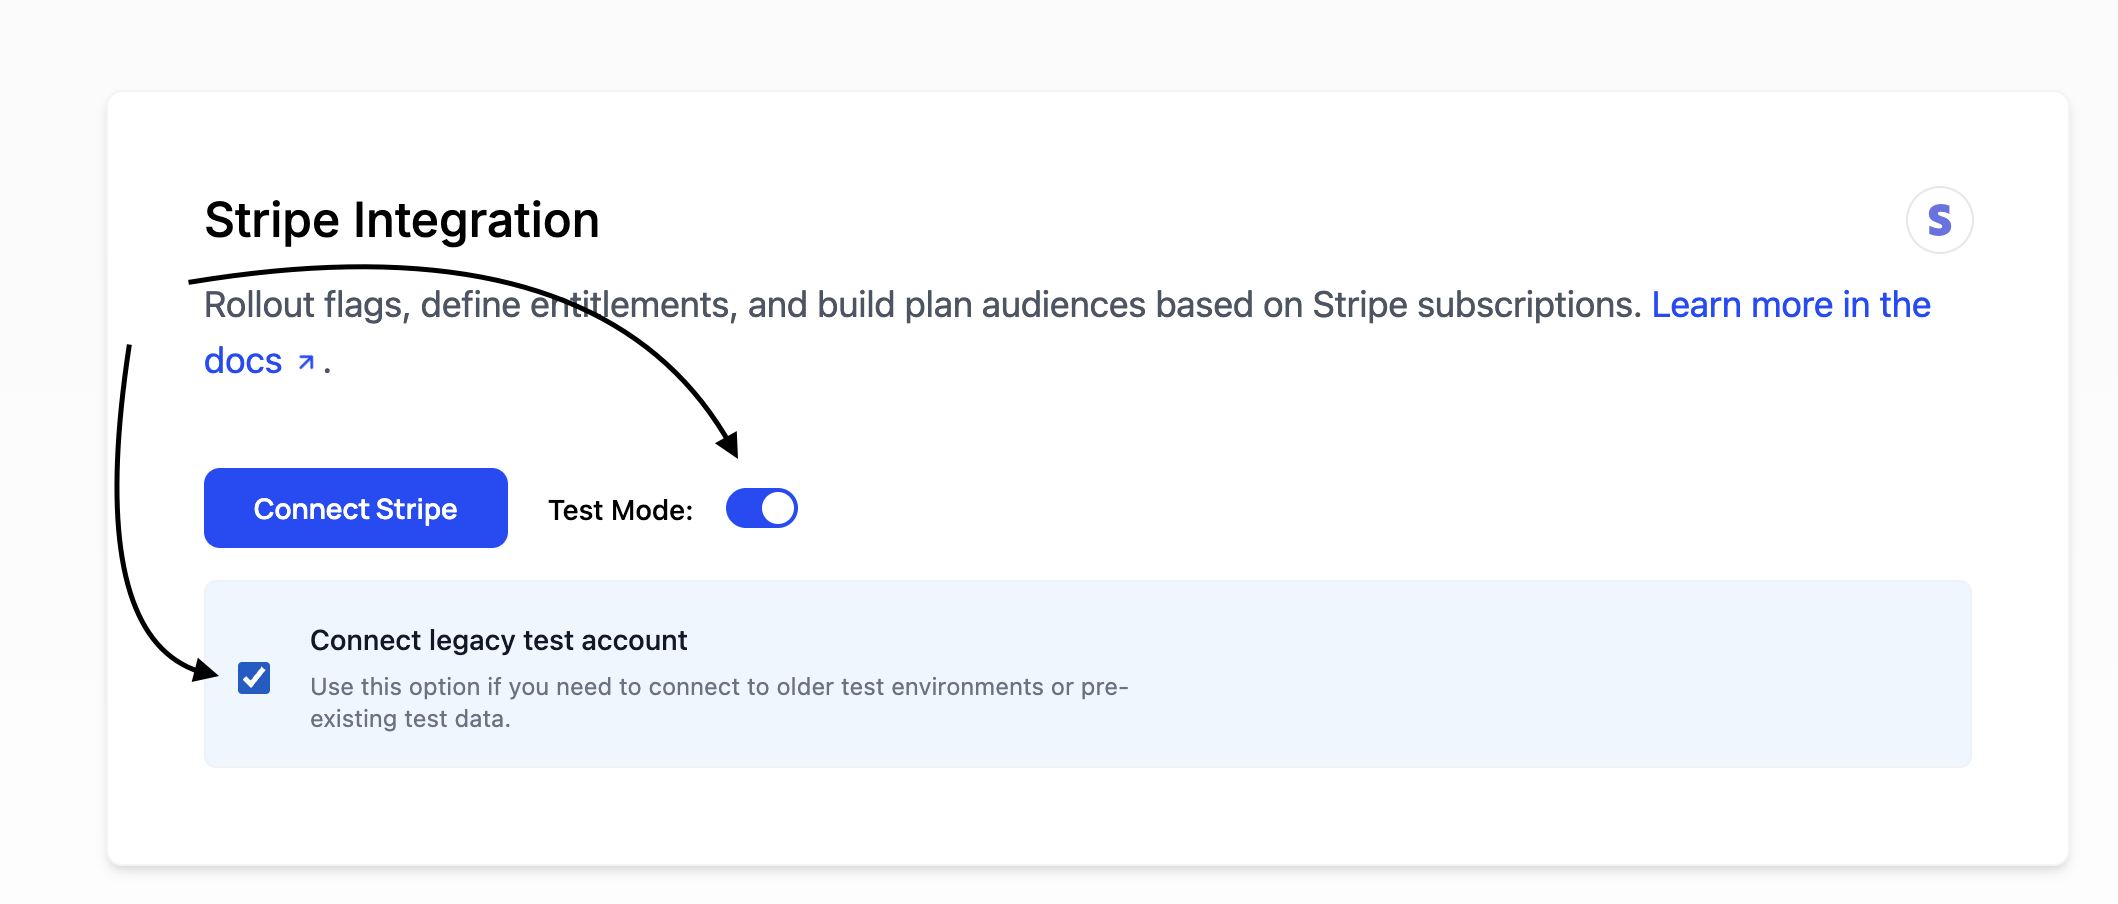Click the highlighted legacy account panel
The height and width of the screenshot is (904, 2118).
pos(1088,673)
